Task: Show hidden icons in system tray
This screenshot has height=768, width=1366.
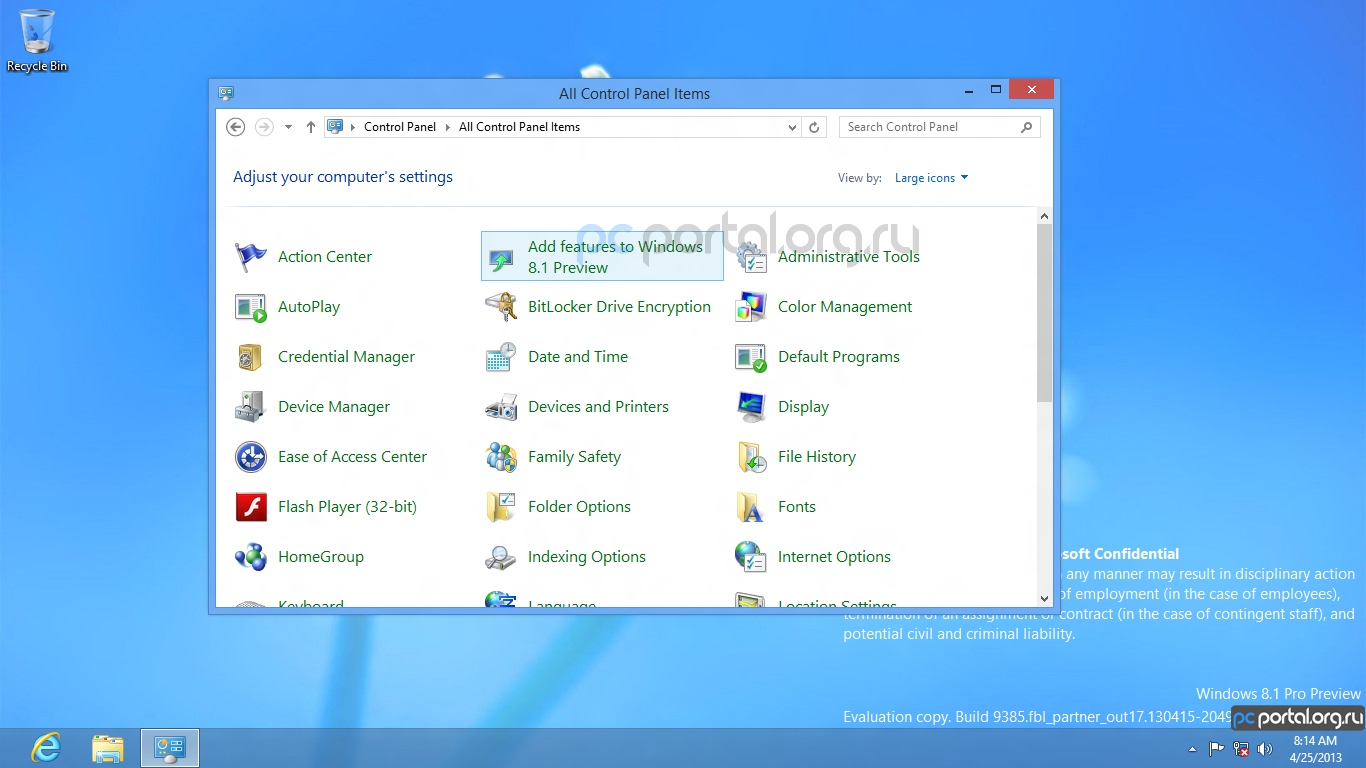Action: tap(1192, 749)
